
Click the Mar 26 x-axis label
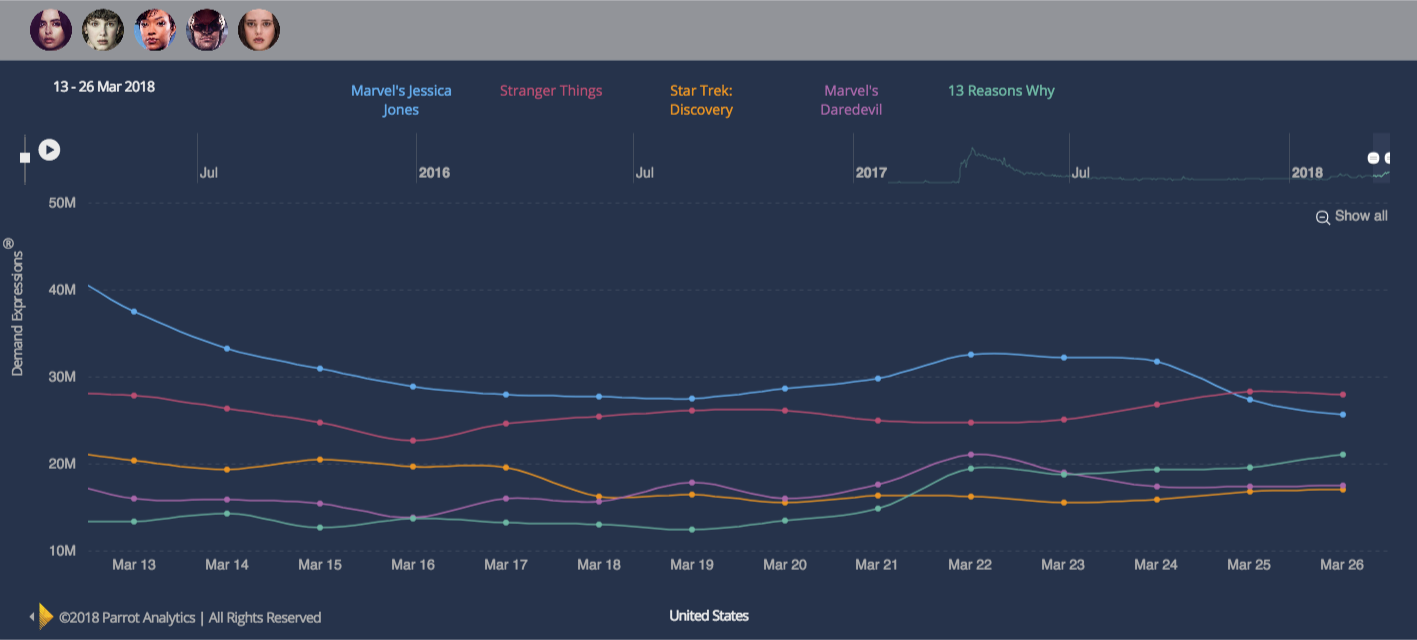click(x=1342, y=565)
